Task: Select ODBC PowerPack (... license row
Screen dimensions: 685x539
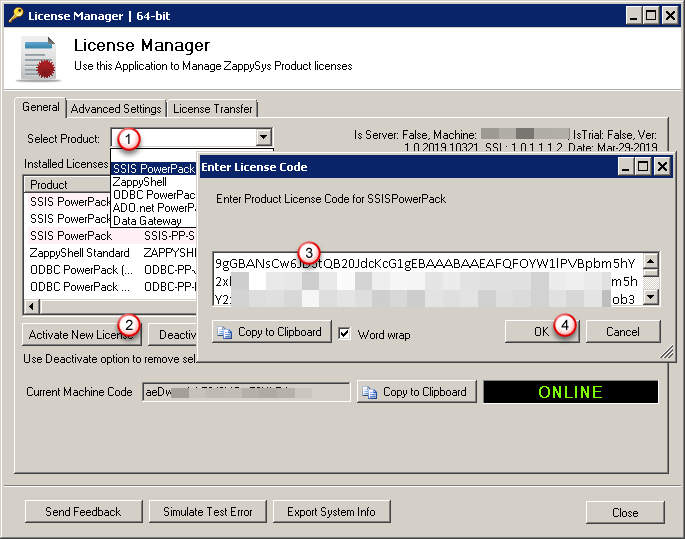Action: coord(112,270)
